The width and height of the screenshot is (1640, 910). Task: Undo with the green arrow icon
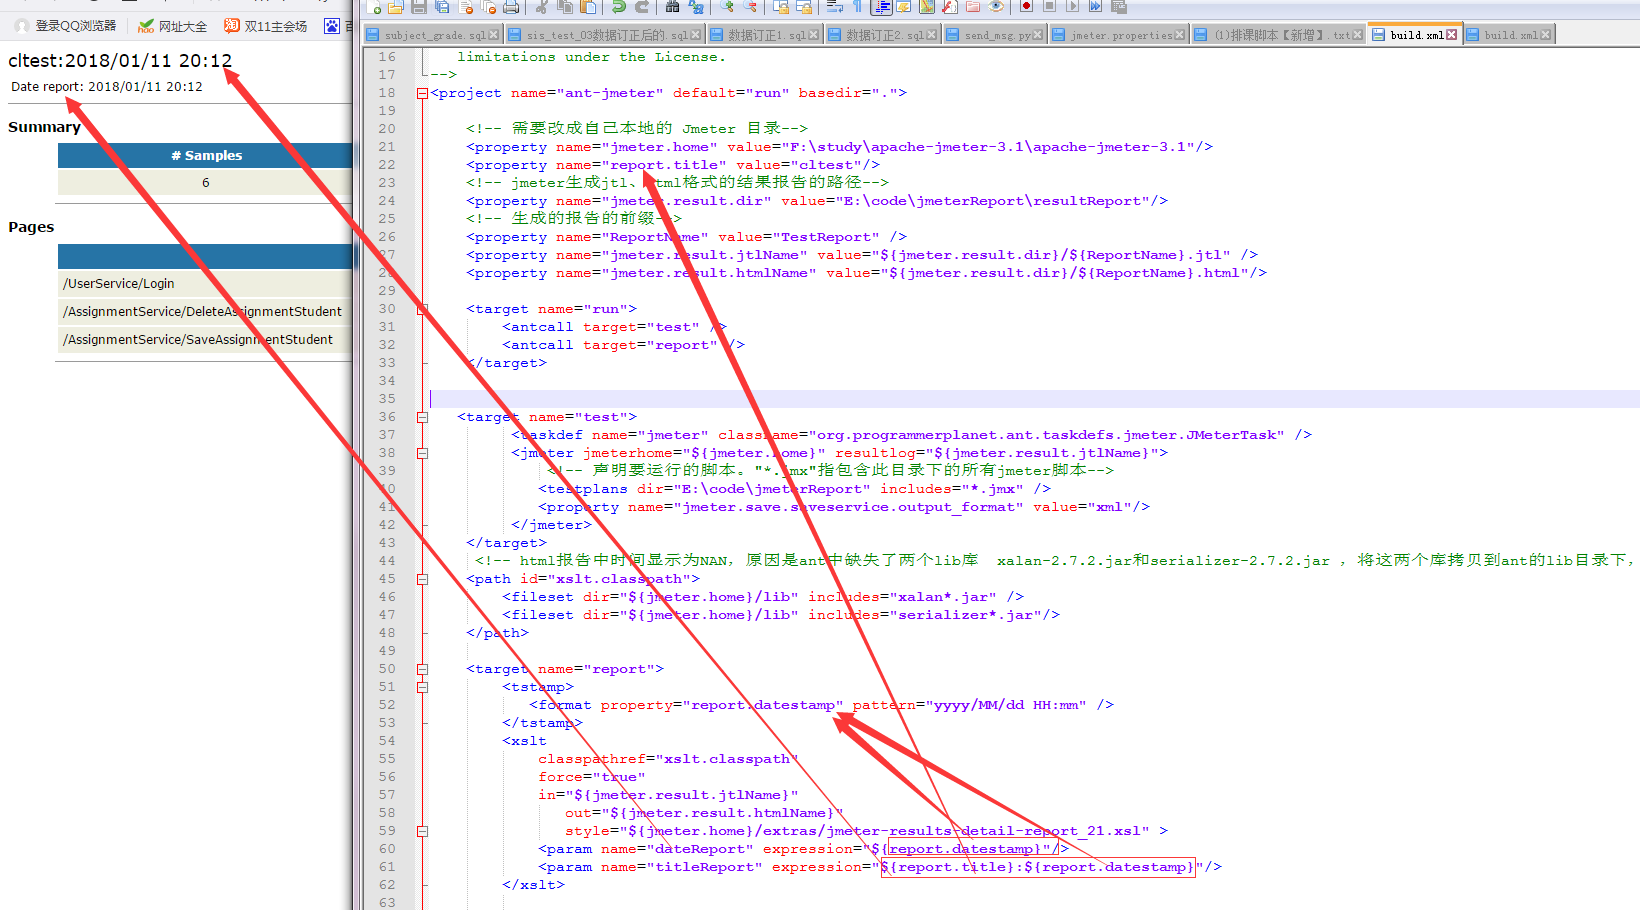(x=618, y=6)
